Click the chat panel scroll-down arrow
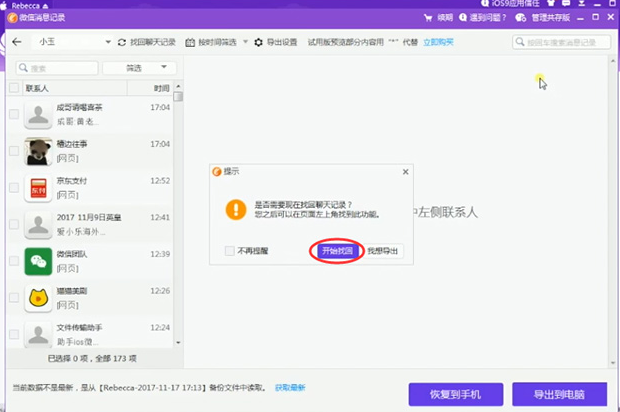The image size is (620, 412). (613, 363)
